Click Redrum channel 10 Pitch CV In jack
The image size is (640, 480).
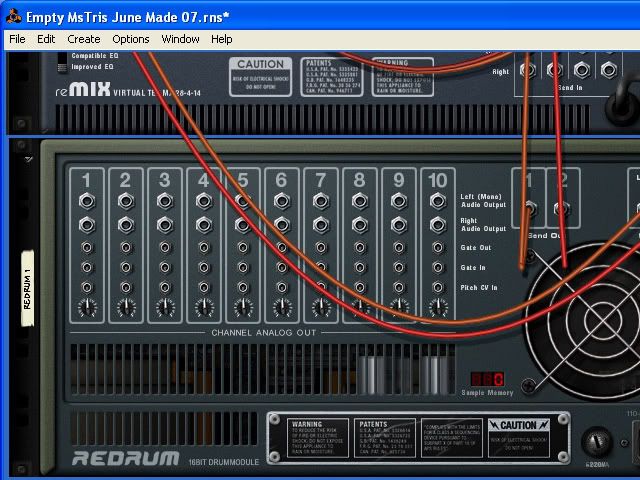click(438, 287)
